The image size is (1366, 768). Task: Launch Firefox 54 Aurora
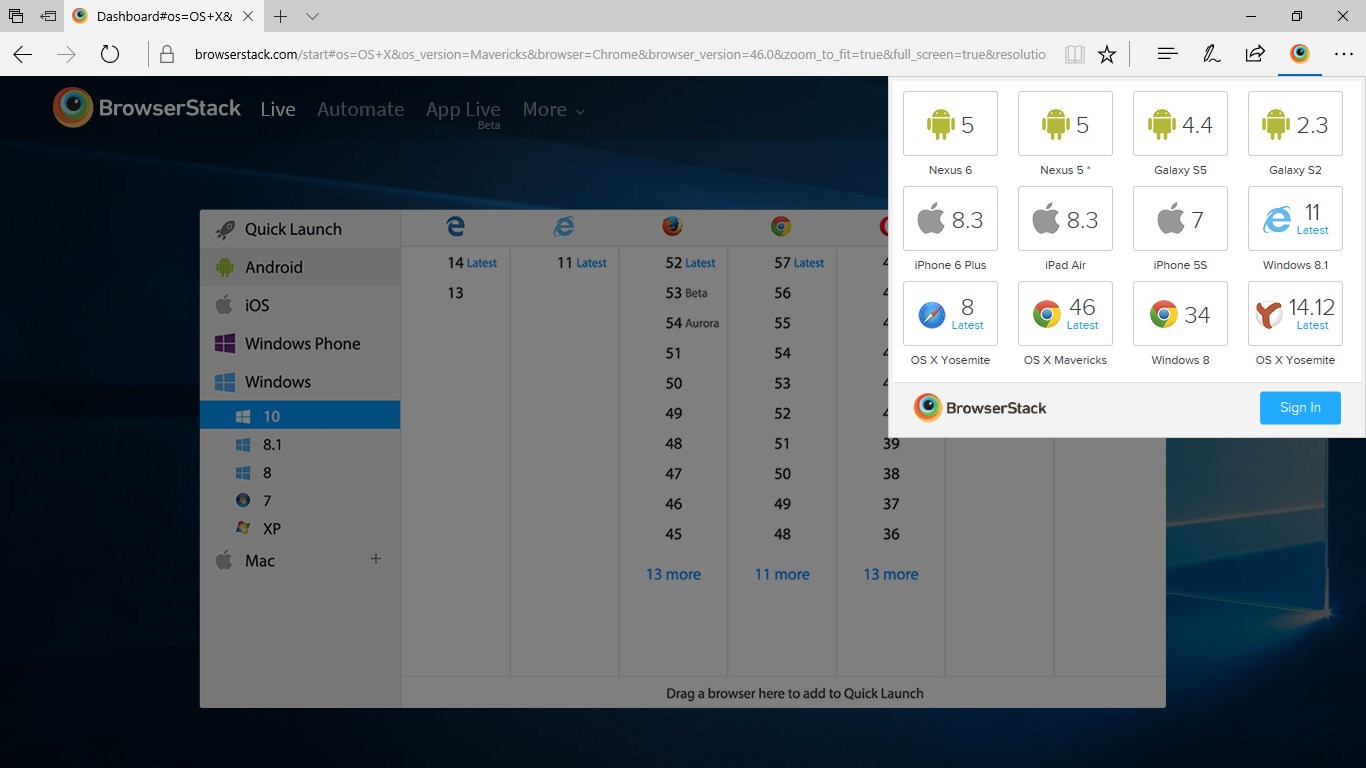692,323
